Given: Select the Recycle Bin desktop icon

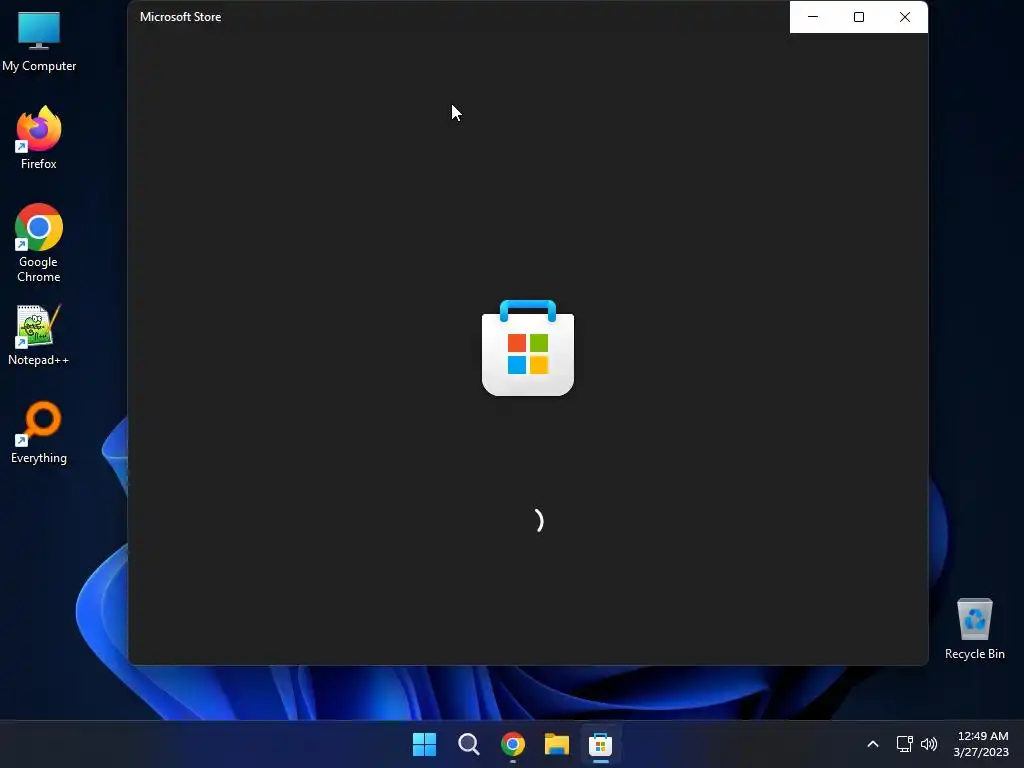Looking at the screenshot, I should click(974, 629).
